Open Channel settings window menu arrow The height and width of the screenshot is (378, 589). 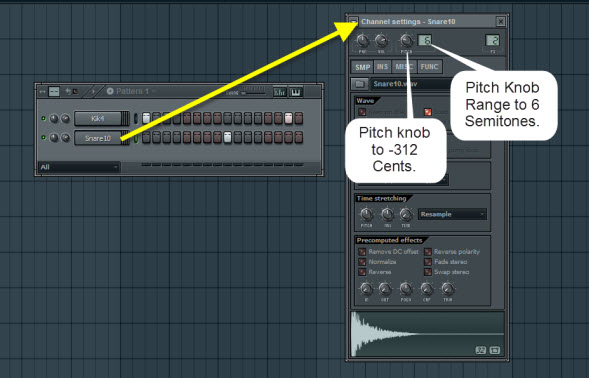[x=353, y=21]
